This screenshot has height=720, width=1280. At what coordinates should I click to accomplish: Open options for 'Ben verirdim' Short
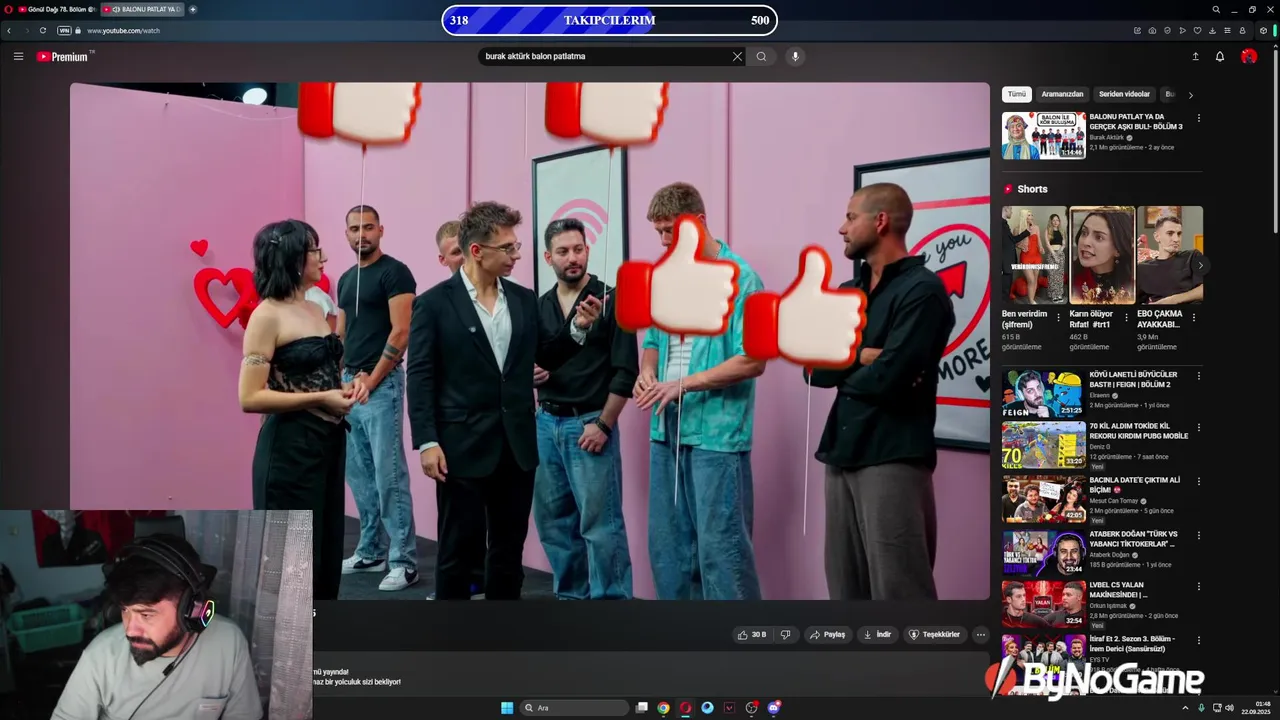[x=1060, y=318]
